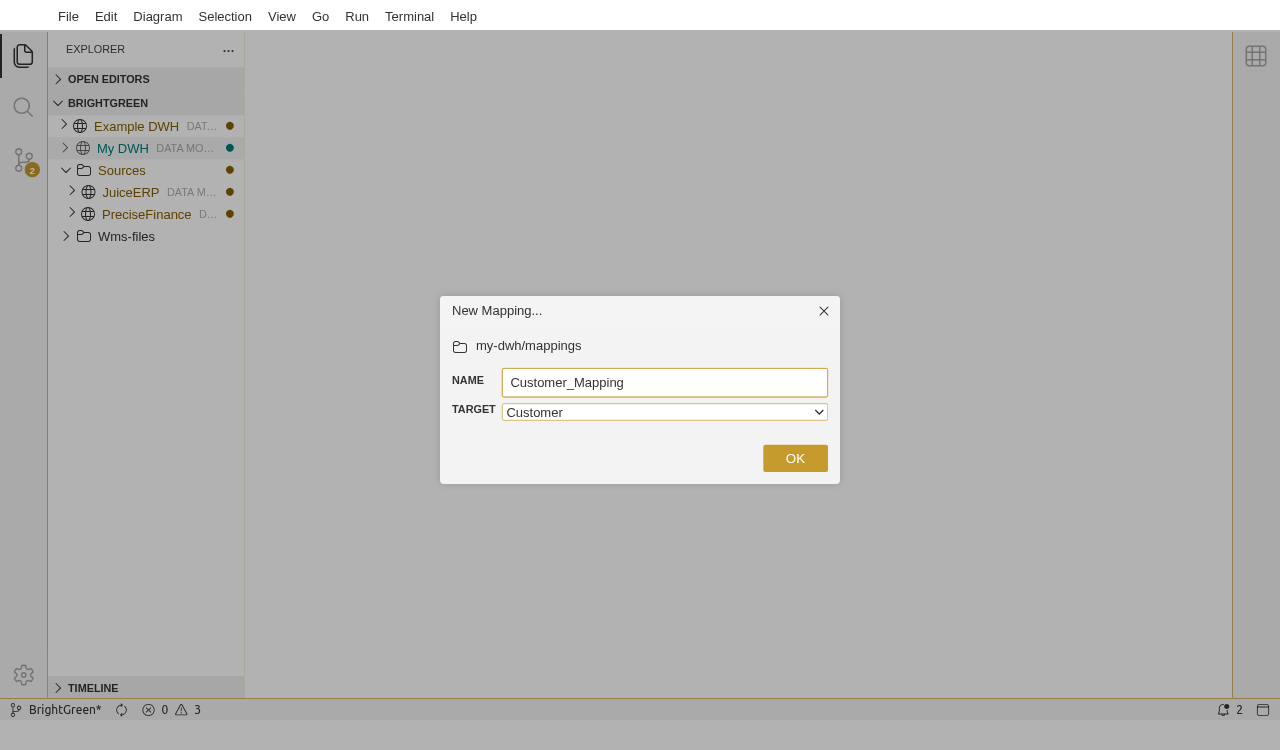Click the Name input field
The height and width of the screenshot is (750, 1280).
pos(664,382)
